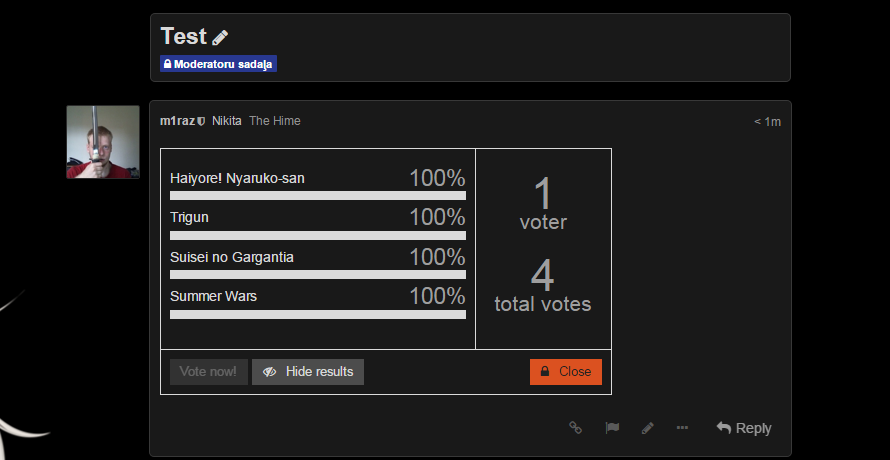Viewport: 890px width, 460px height.
Task: Click the name Nikita
Action: pos(227,121)
